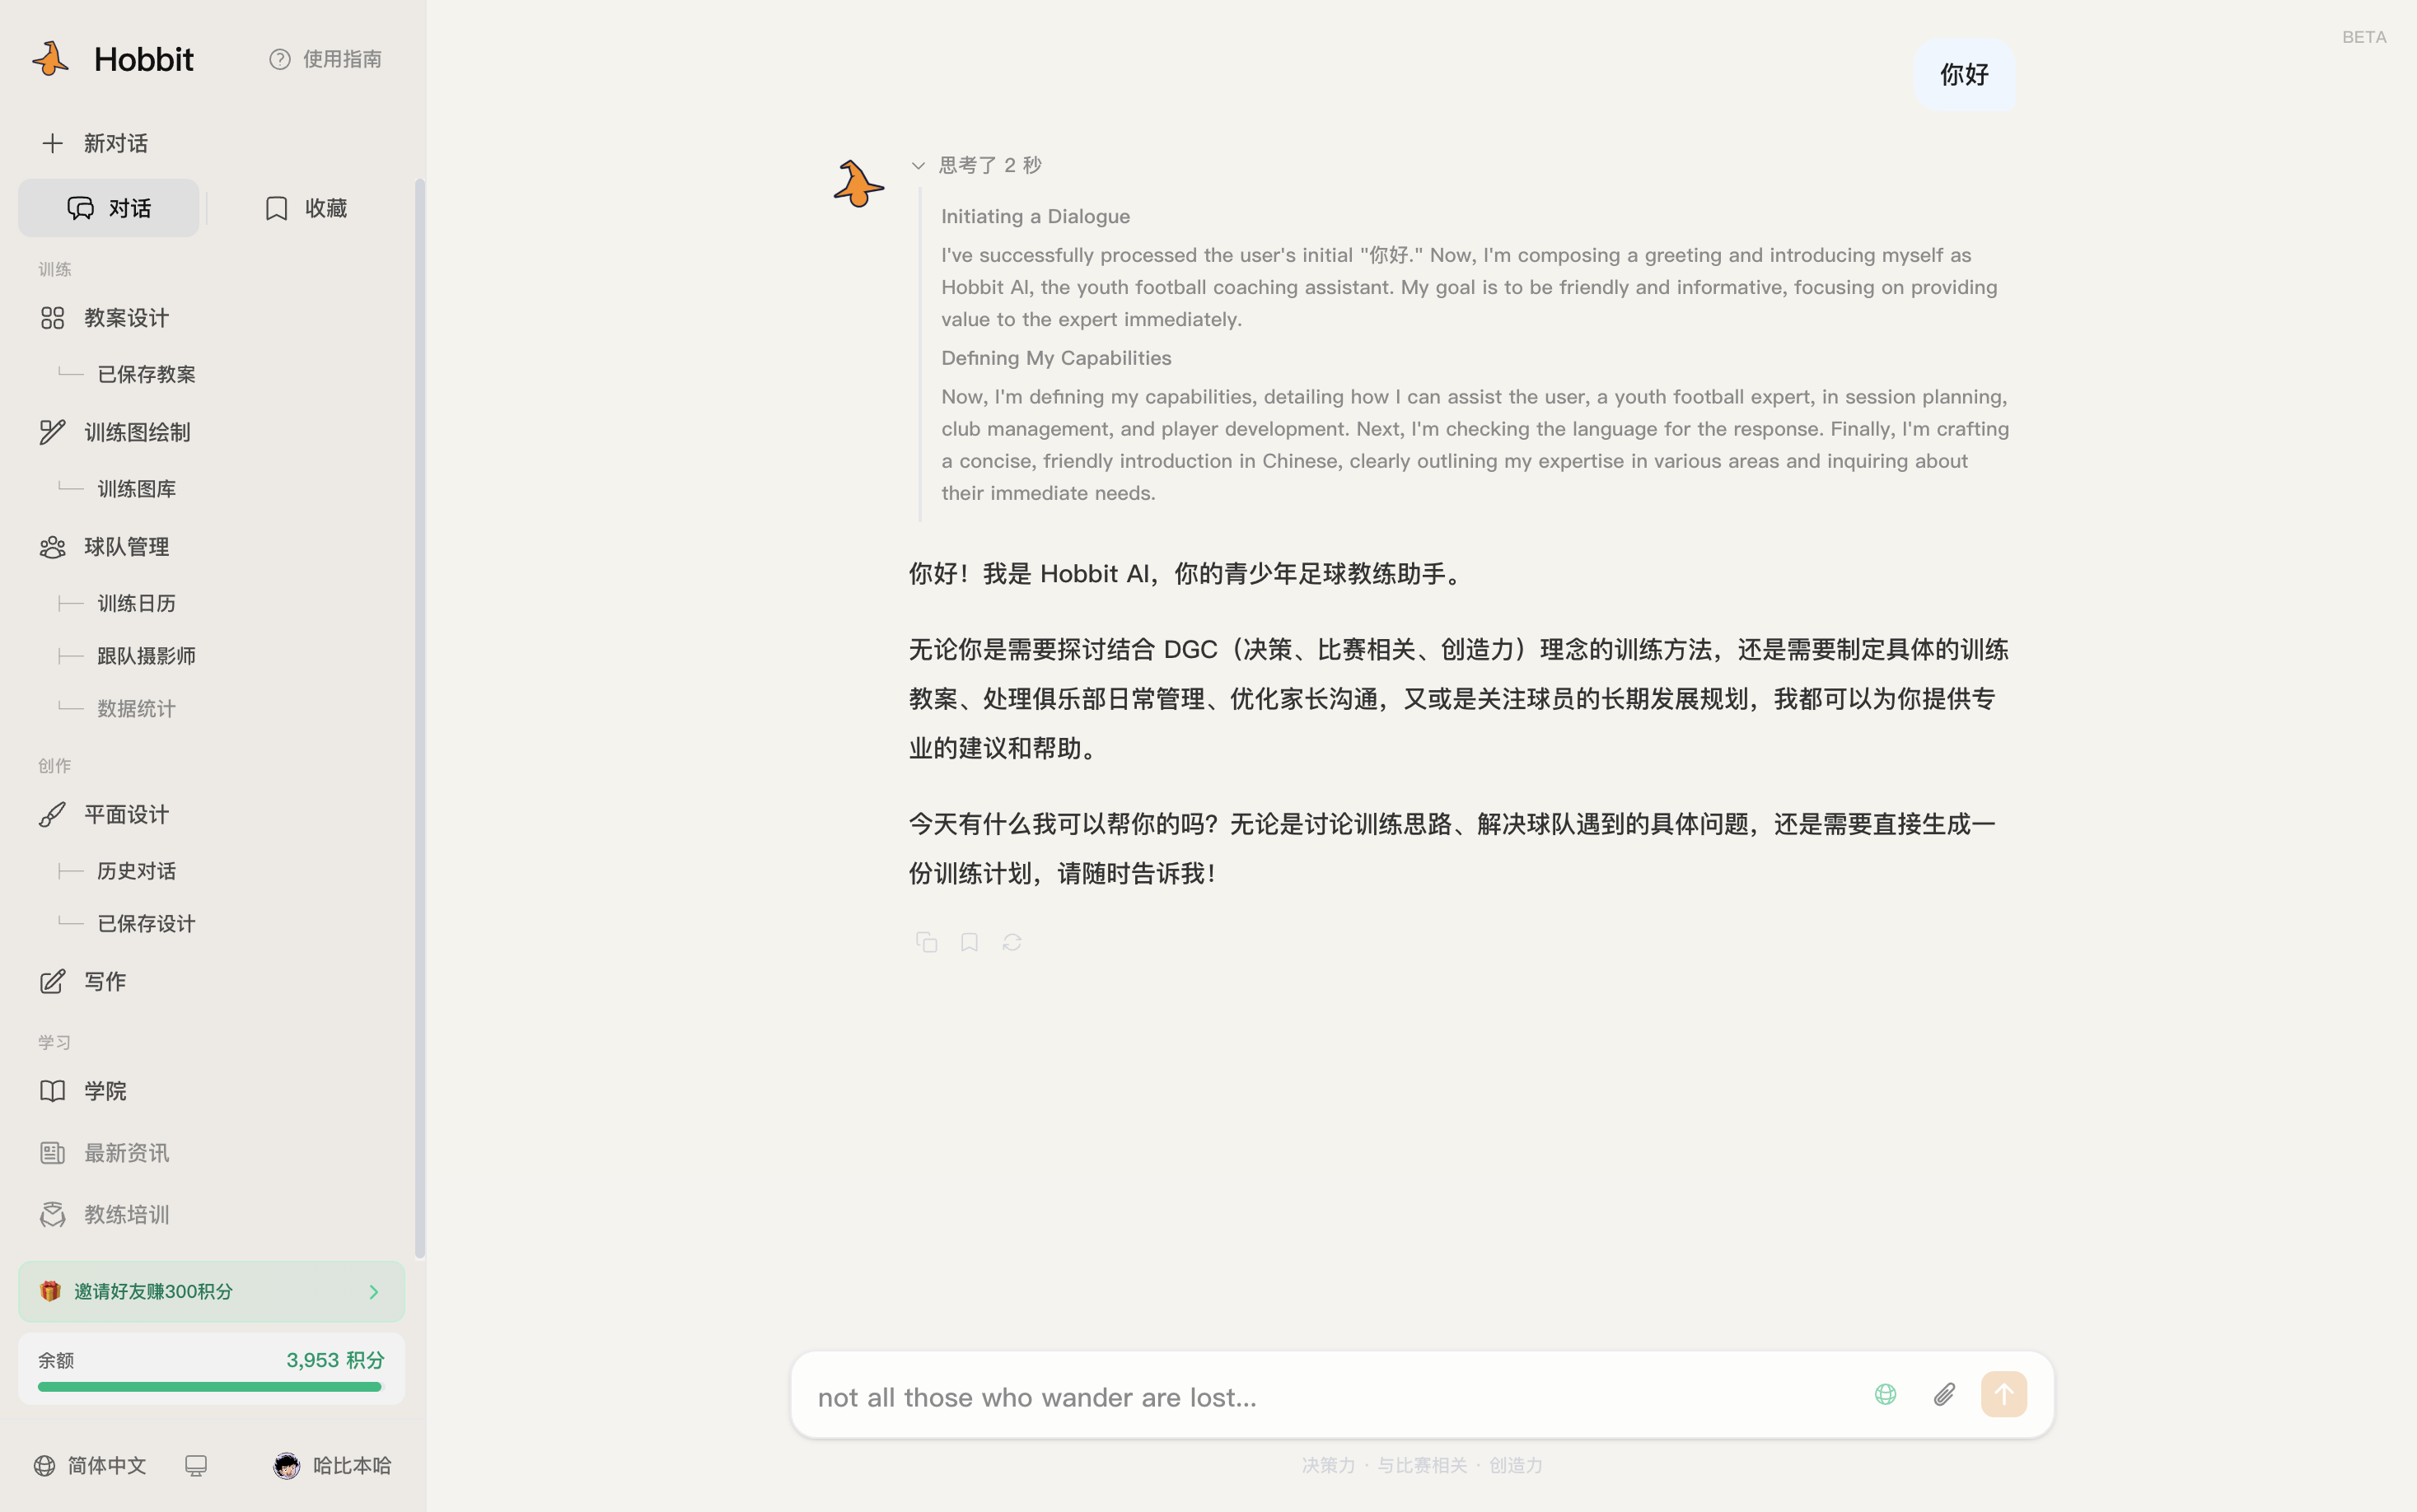
Task: Open the 教练培训 coach training section
Action: (126, 1214)
